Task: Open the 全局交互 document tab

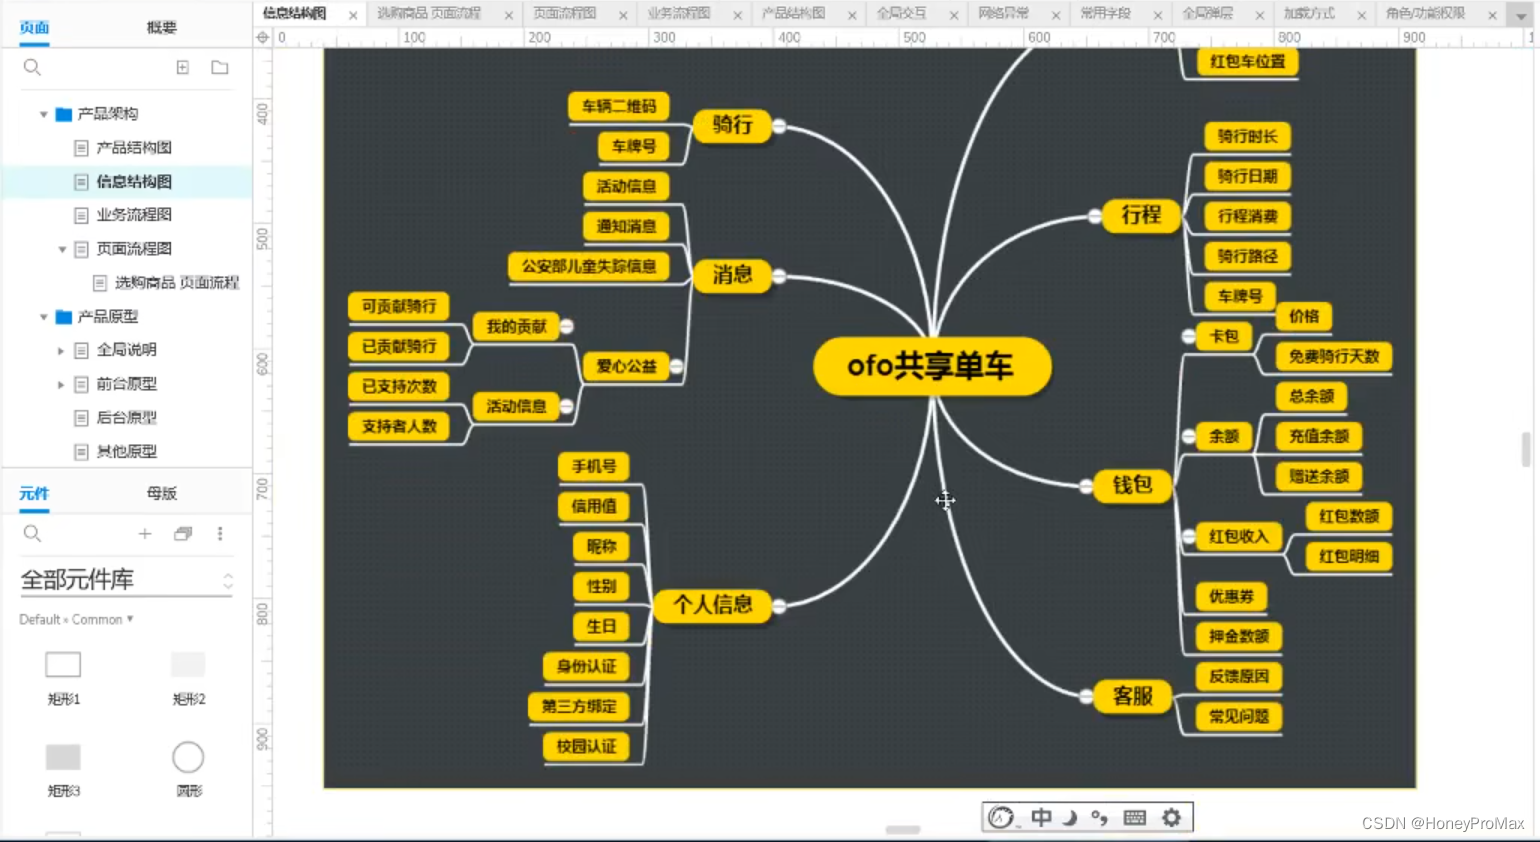Action: coord(902,13)
